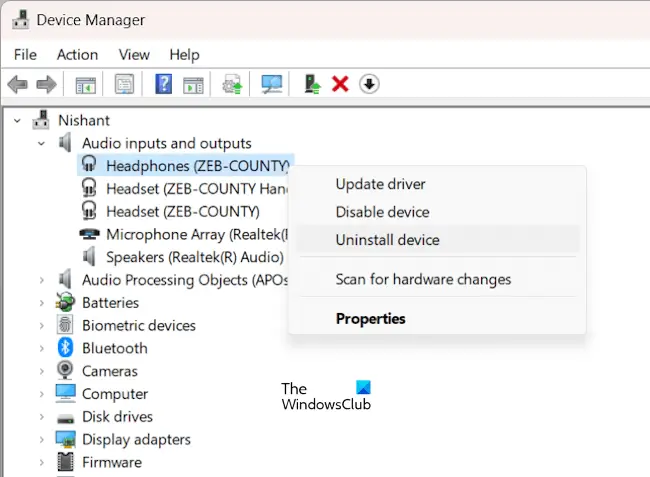Expand the Bluetooth category
Image resolution: width=650 pixels, height=477 pixels.
click(x=41, y=349)
